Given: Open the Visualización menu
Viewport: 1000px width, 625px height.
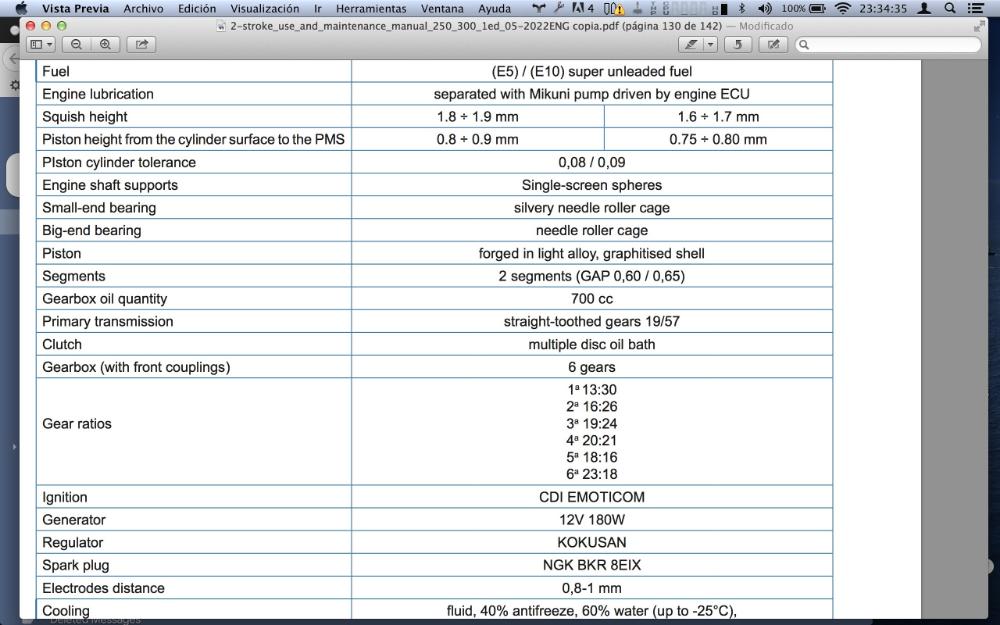Looking at the screenshot, I should [x=265, y=8].
